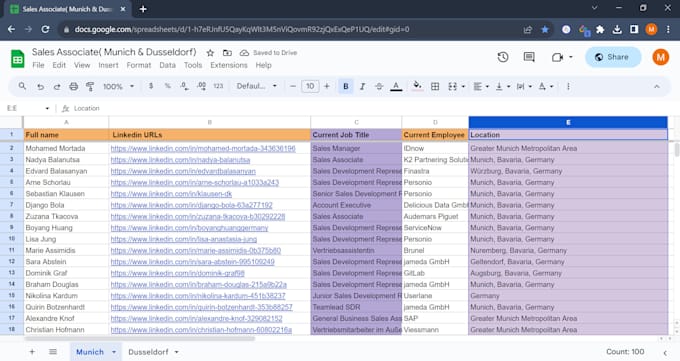Click the move to folder icon
Screen dimensions: 680x361
click(227, 53)
